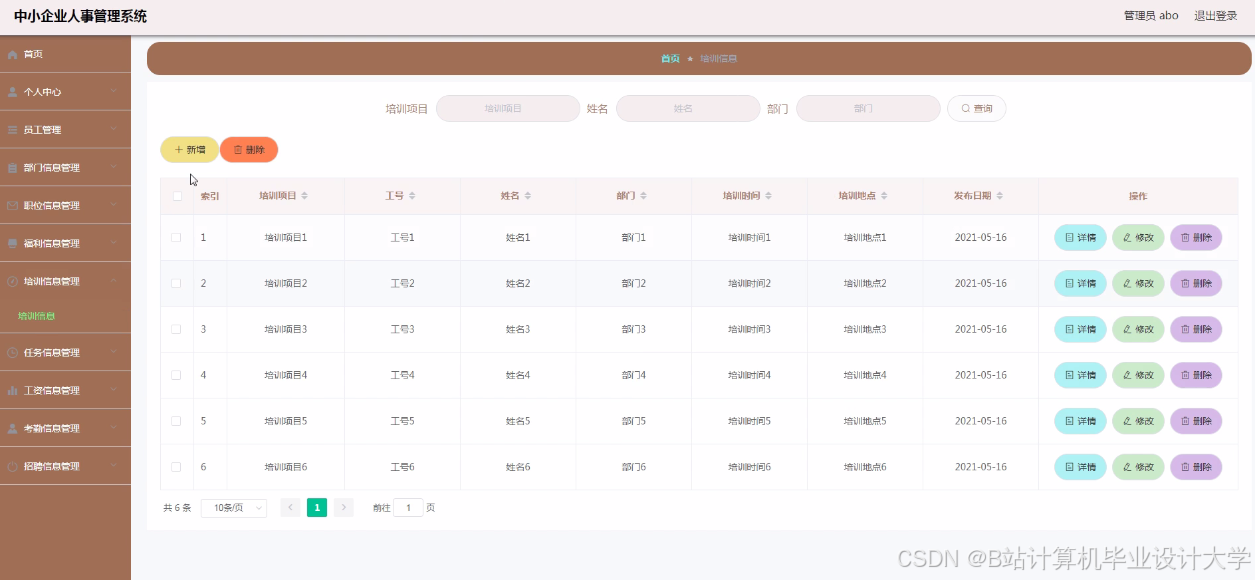
Task: Open the 10条/页 page size dropdown
Action: coord(234,508)
